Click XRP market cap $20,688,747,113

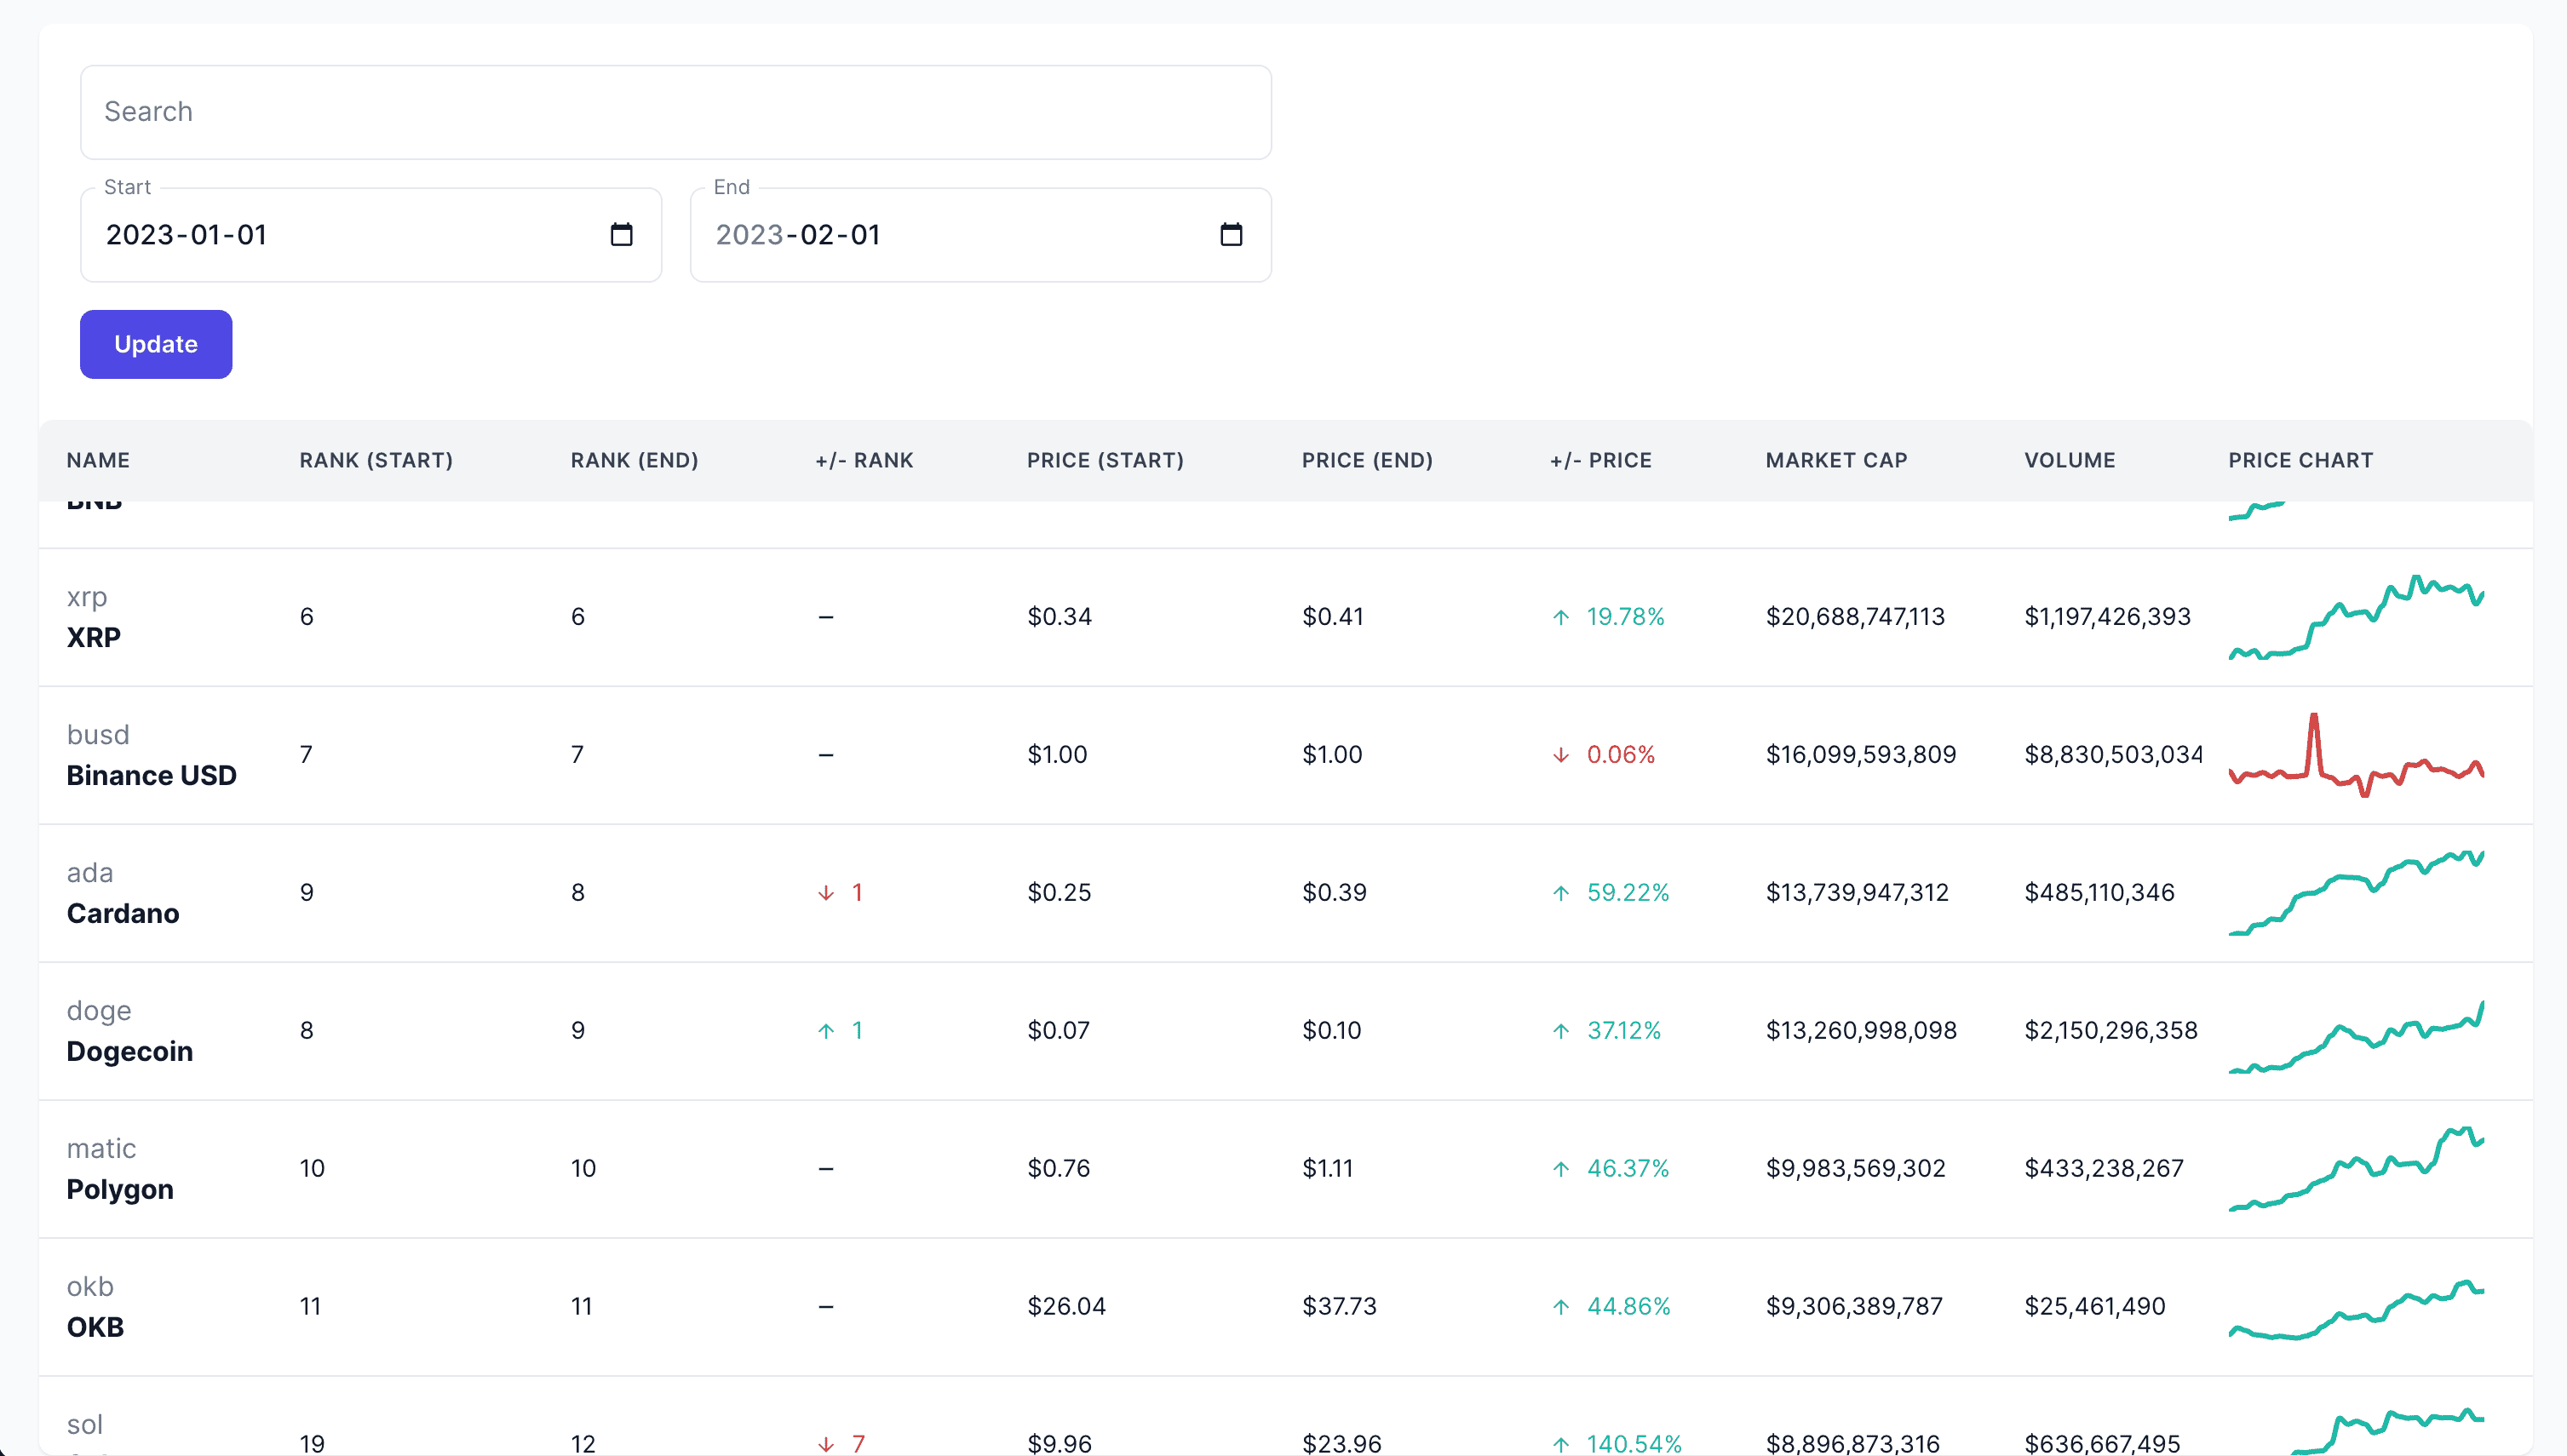coord(1855,617)
